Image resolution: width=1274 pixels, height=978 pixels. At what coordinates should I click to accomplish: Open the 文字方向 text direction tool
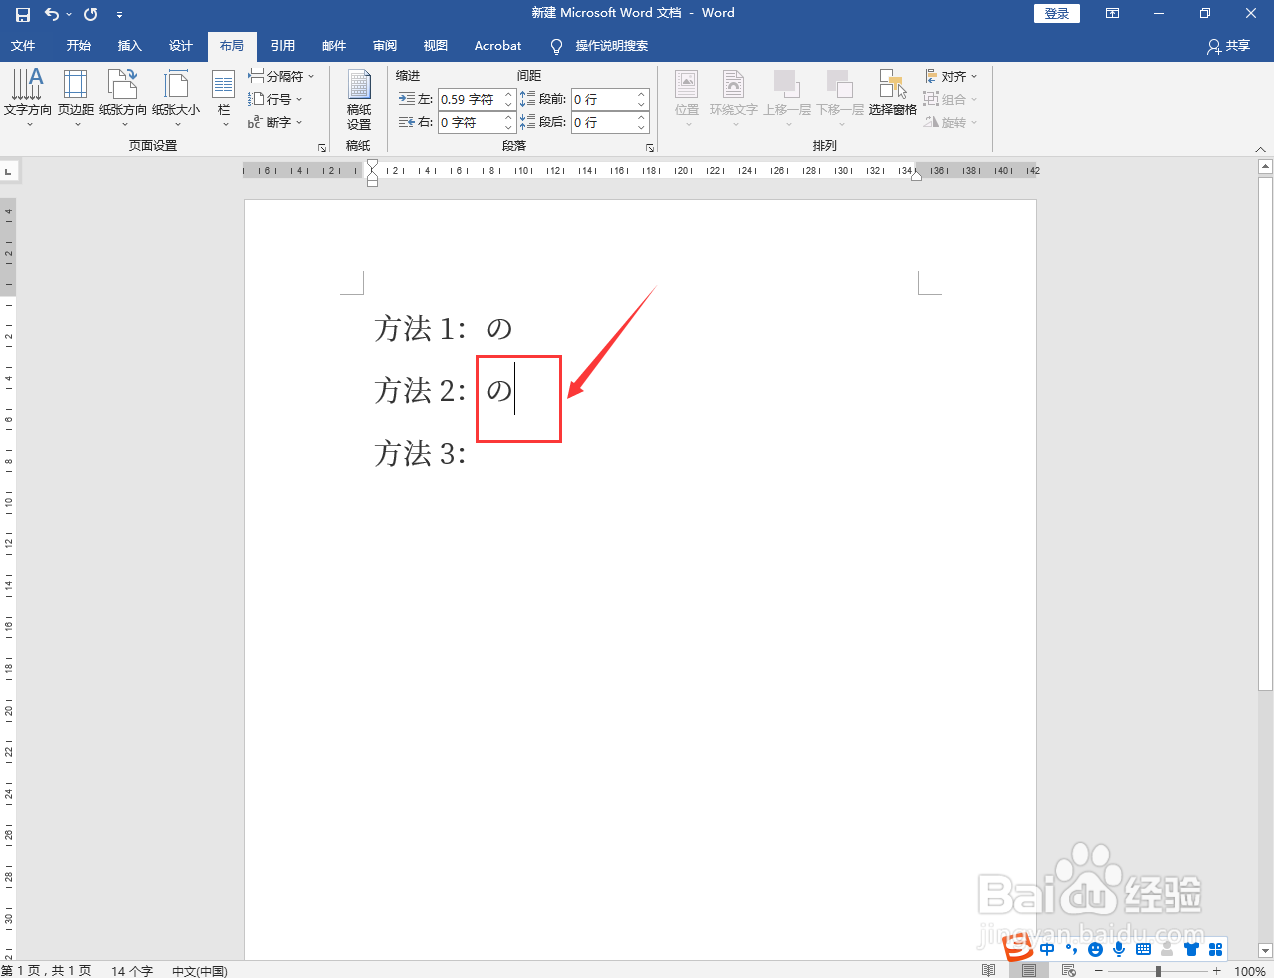[28, 98]
